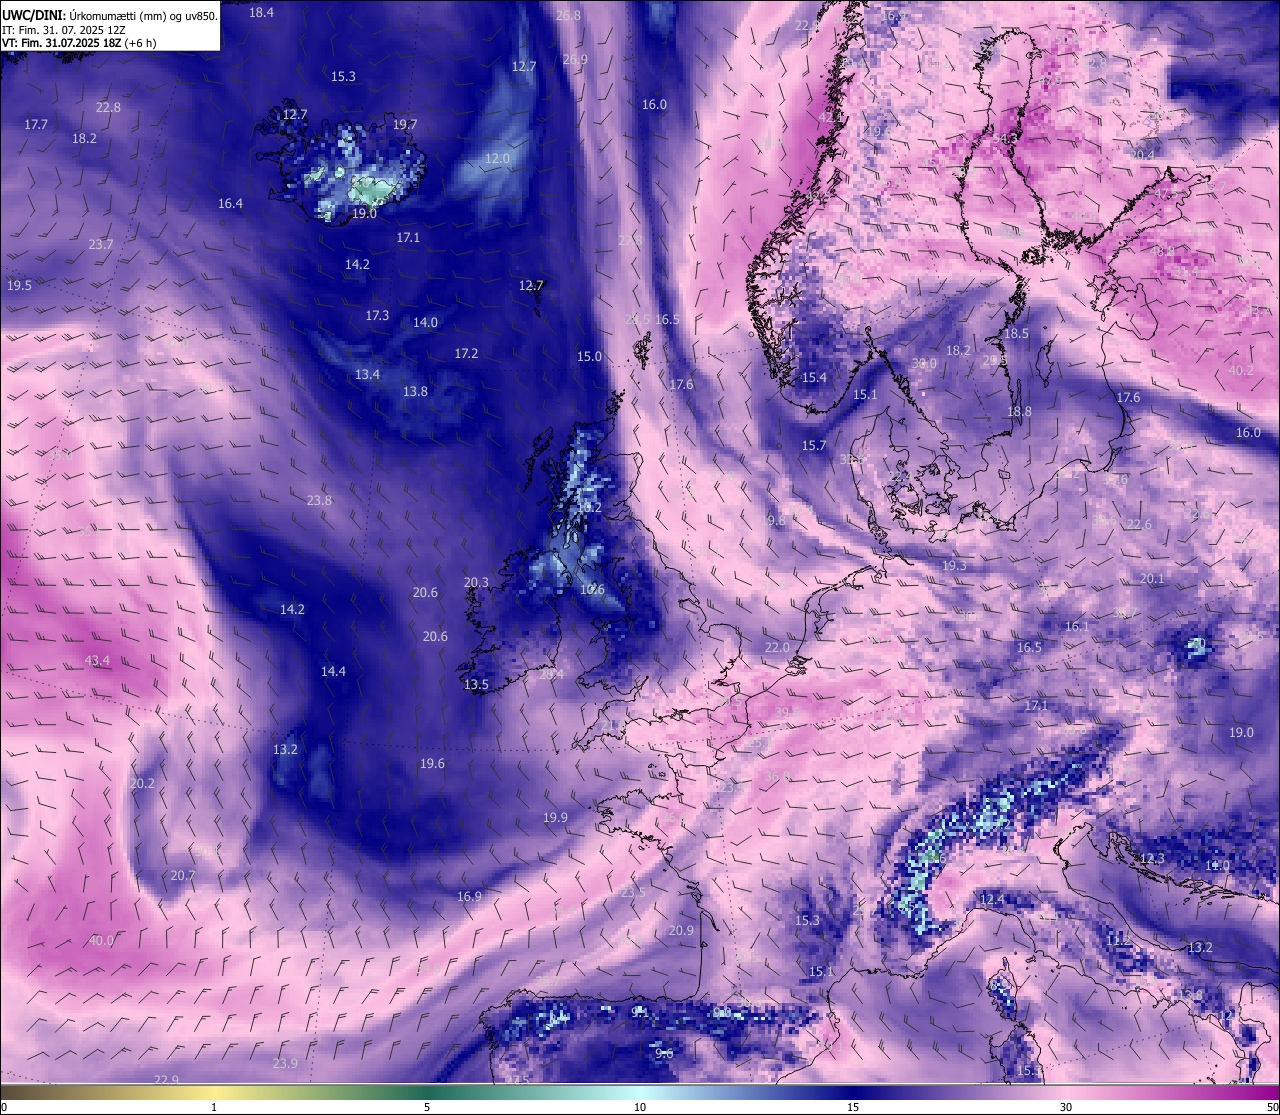Select the 12.3 value near the Adriatic
The width and height of the screenshot is (1280, 1115).
[x=1152, y=858]
